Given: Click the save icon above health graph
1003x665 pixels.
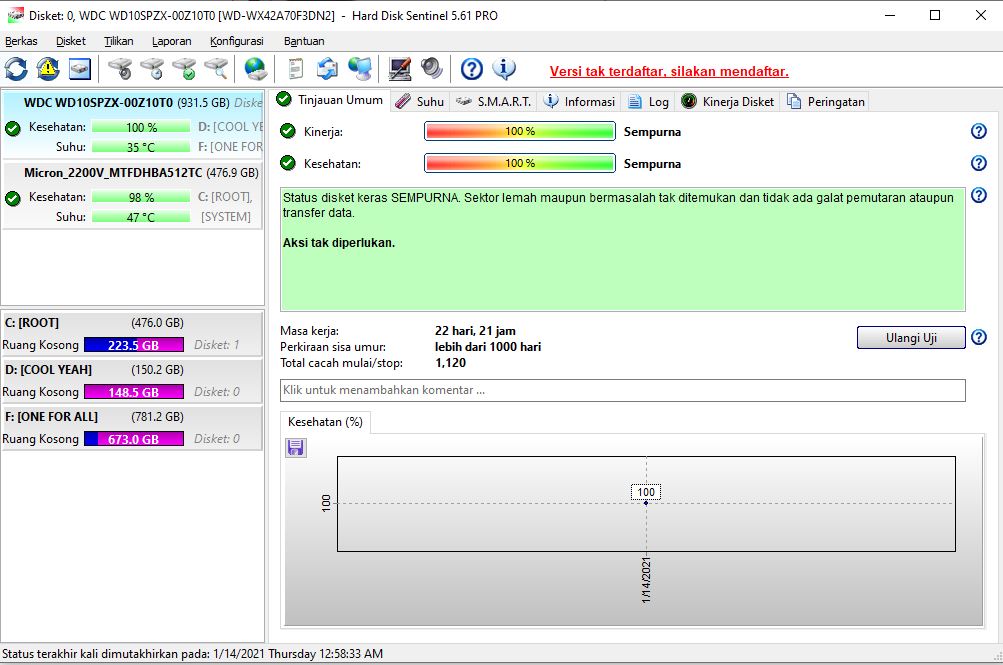Looking at the screenshot, I should pos(296,448).
